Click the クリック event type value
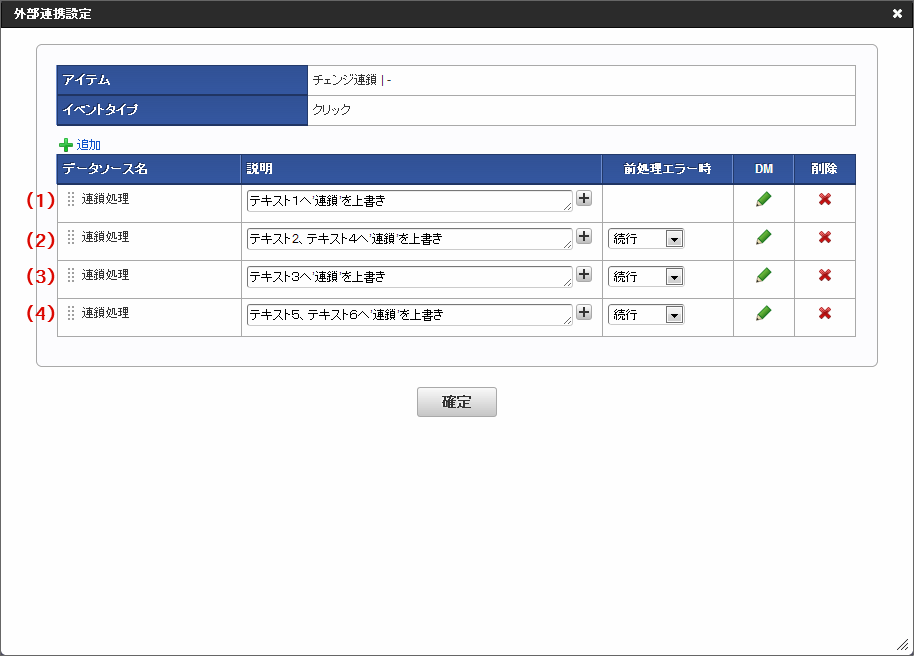914x656 pixels. click(x=332, y=110)
